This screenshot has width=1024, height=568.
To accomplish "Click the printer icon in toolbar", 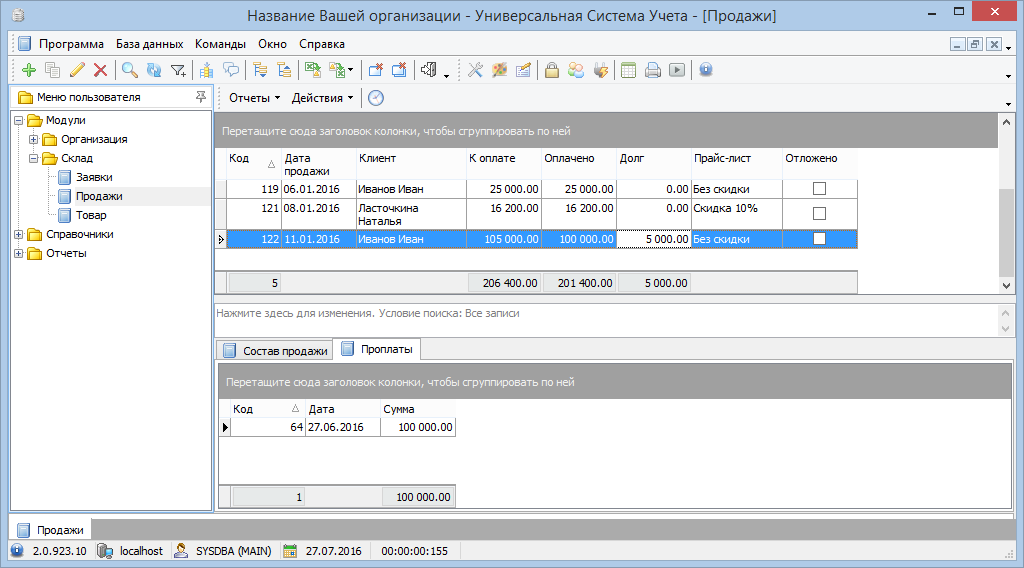I will pos(653,70).
